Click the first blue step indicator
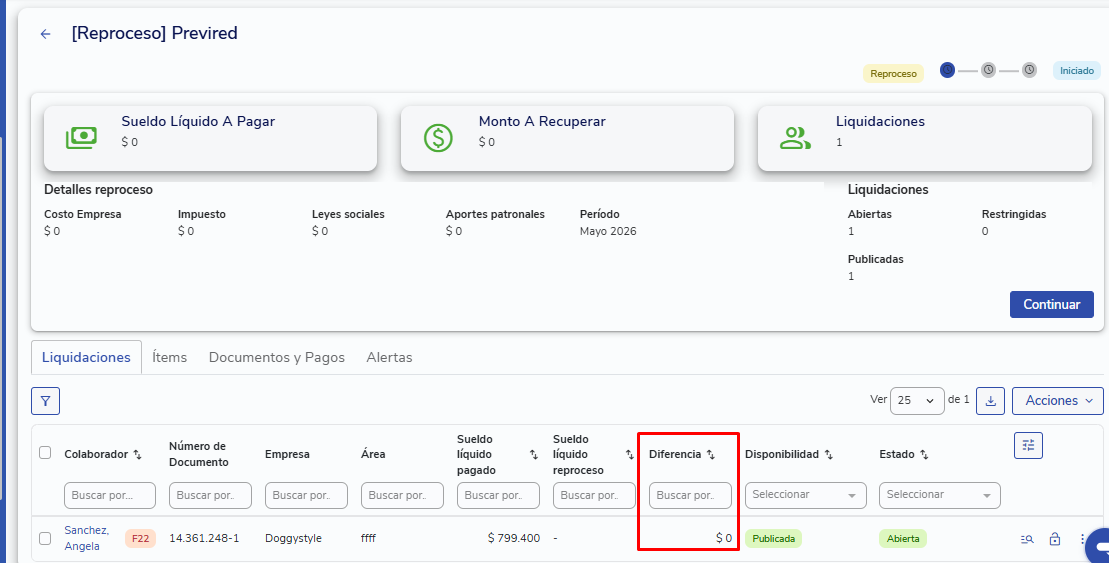Image resolution: width=1109 pixels, height=563 pixels. tap(947, 70)
